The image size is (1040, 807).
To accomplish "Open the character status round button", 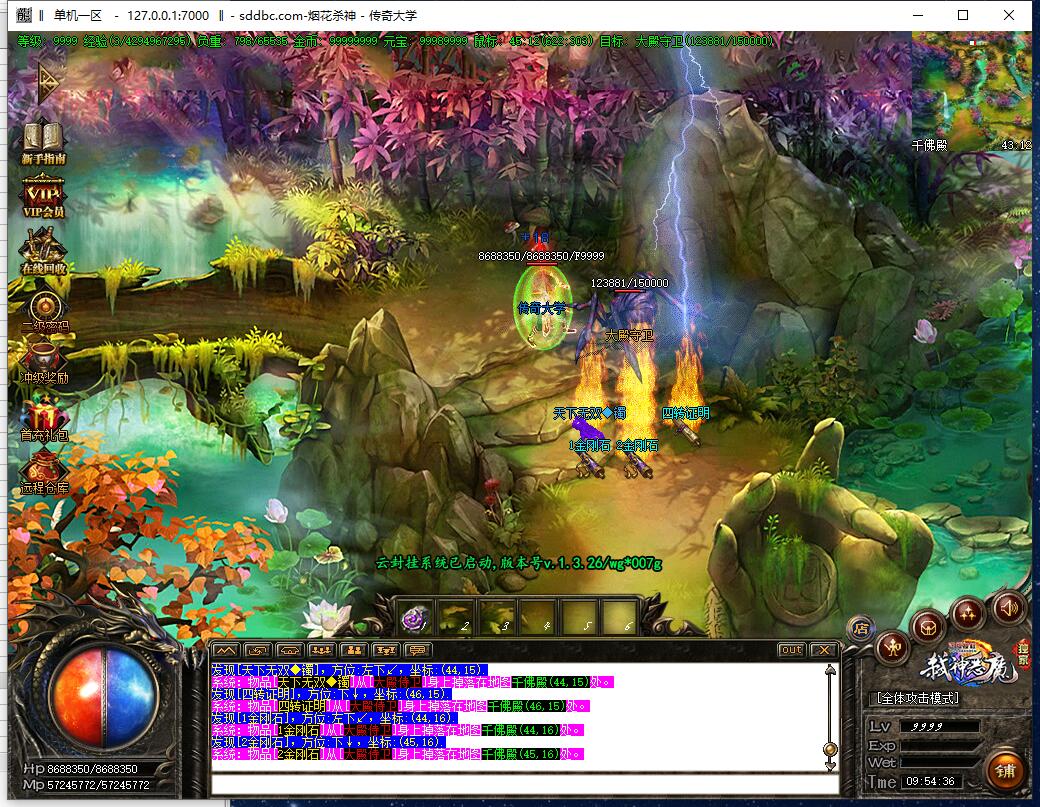I will coord(893,647).
